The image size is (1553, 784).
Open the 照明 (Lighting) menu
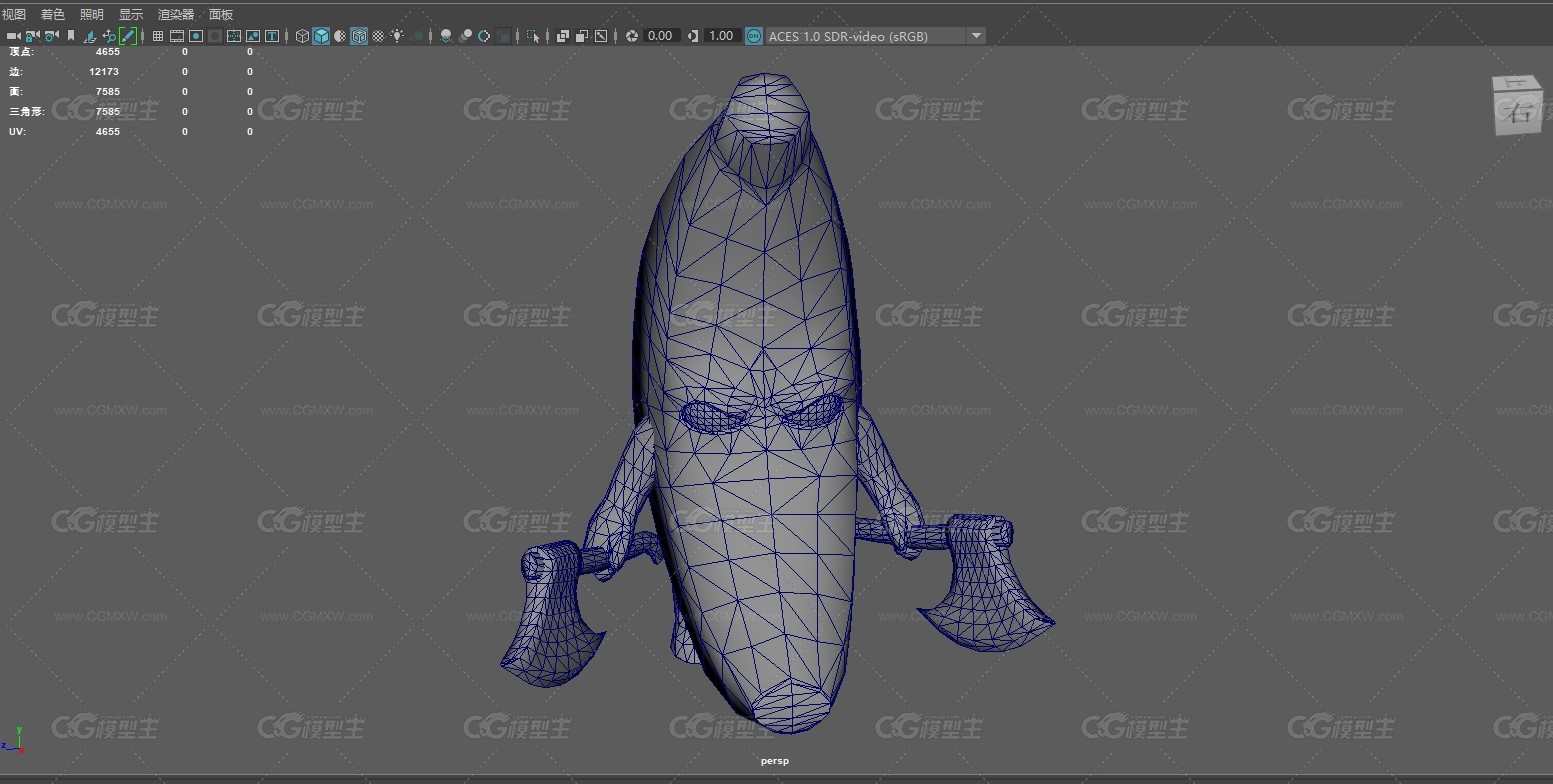click(92, 14)
